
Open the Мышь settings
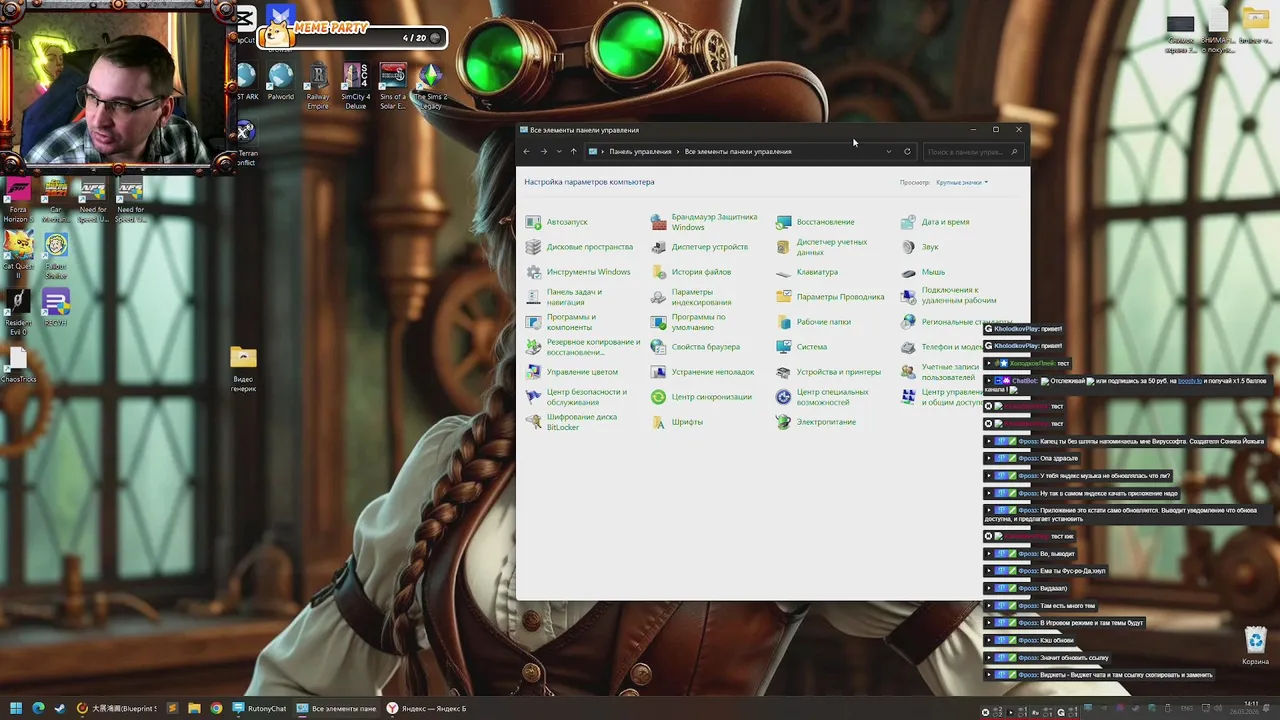click(x=923, y=272)
